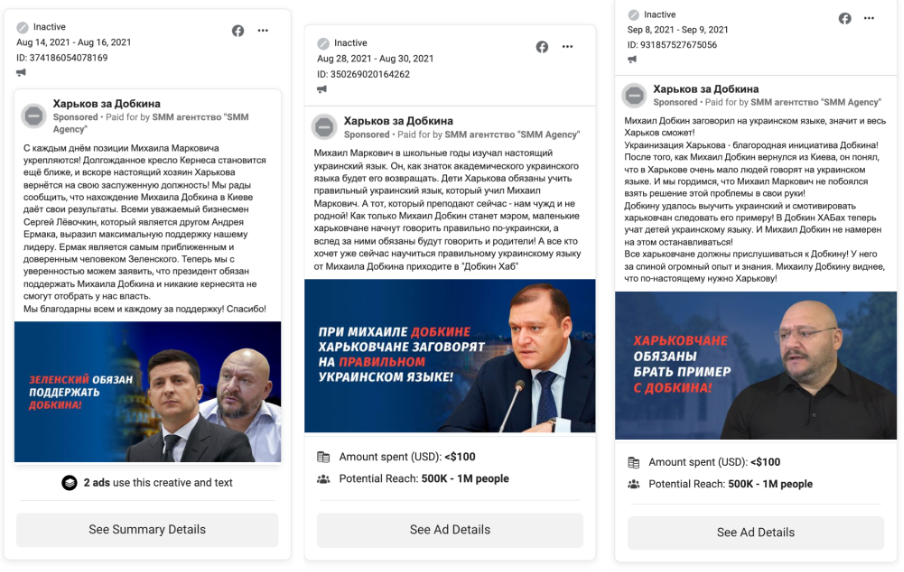
Task: Click the megaphone icon under ID 350269020164262
Action: (x=322, y=89)
